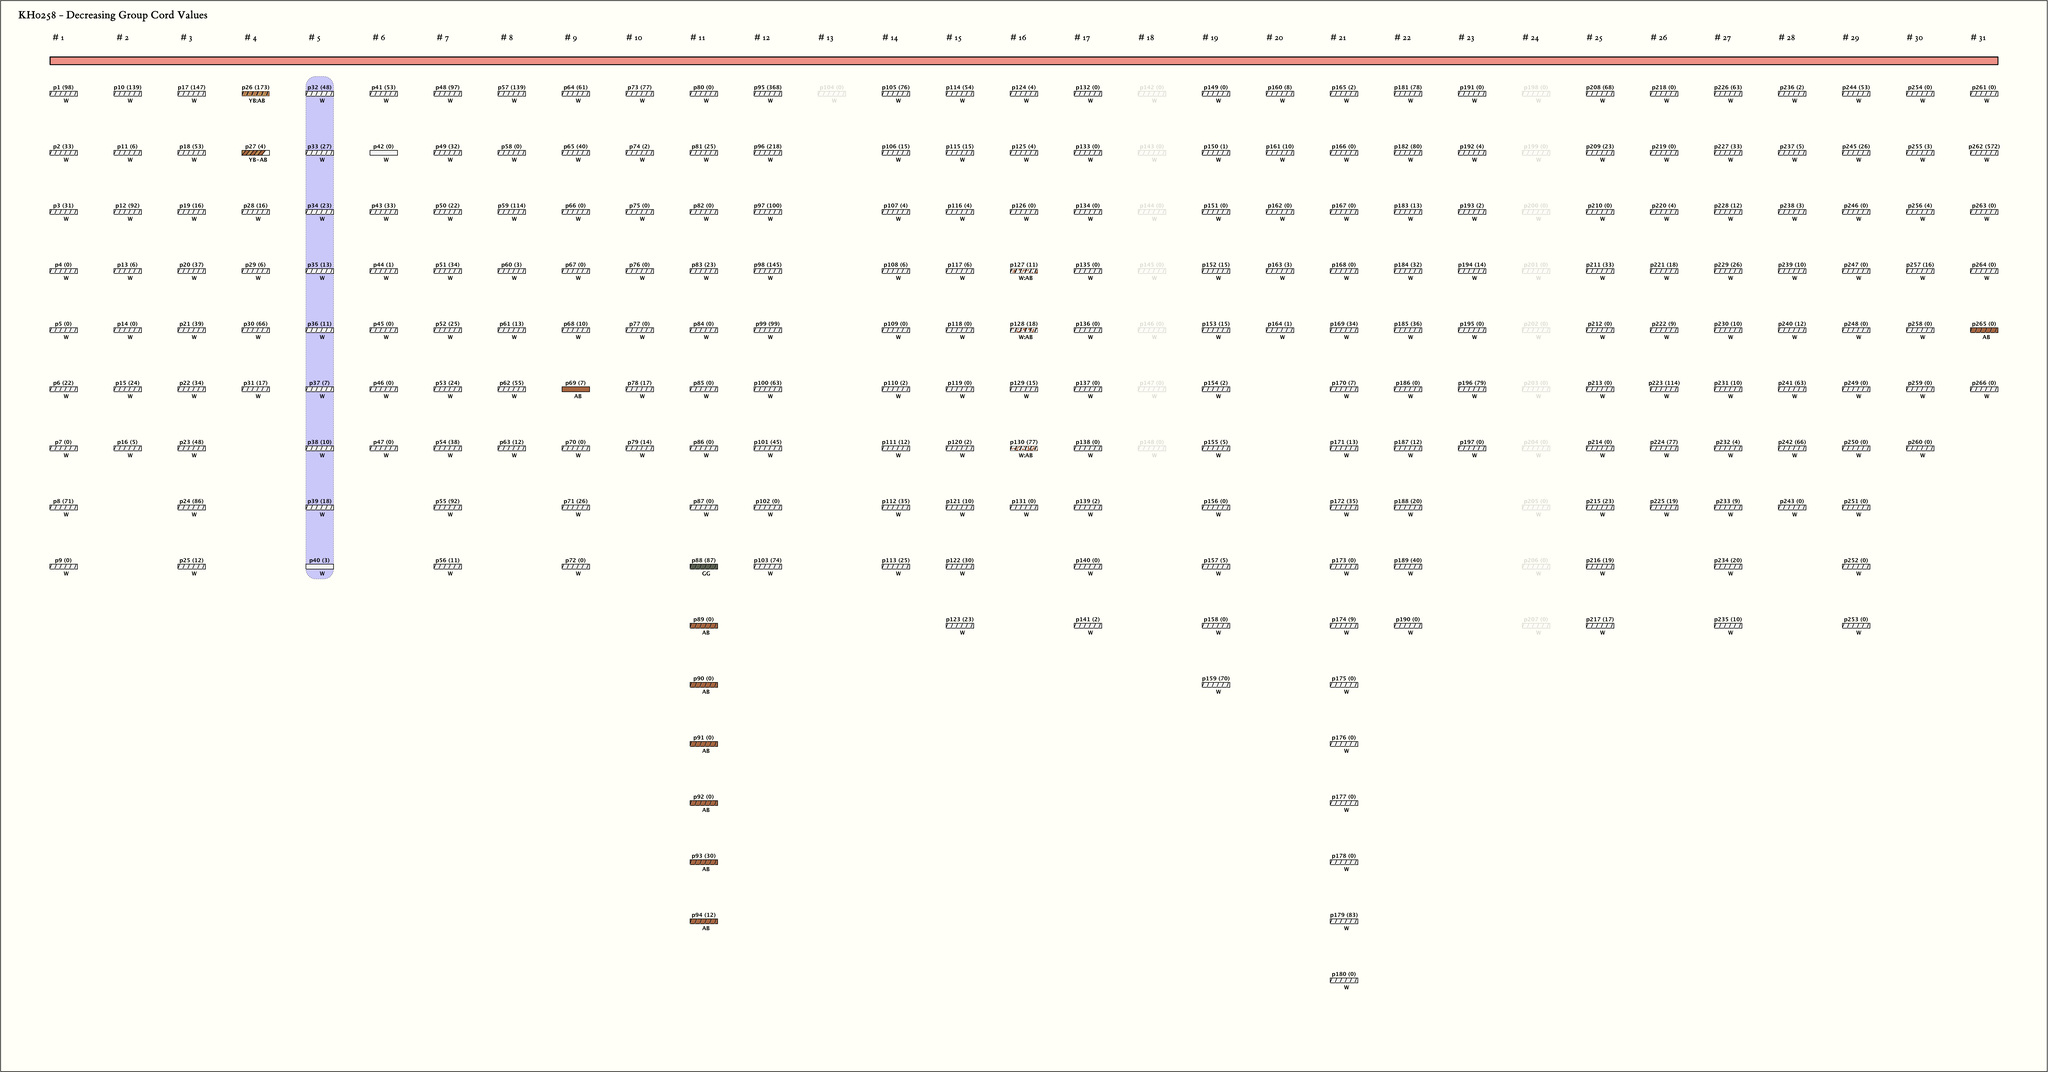Click the group header # 11
Image resolution: width=2048 pixels, height=1072 pixels.
pos(698,38)
